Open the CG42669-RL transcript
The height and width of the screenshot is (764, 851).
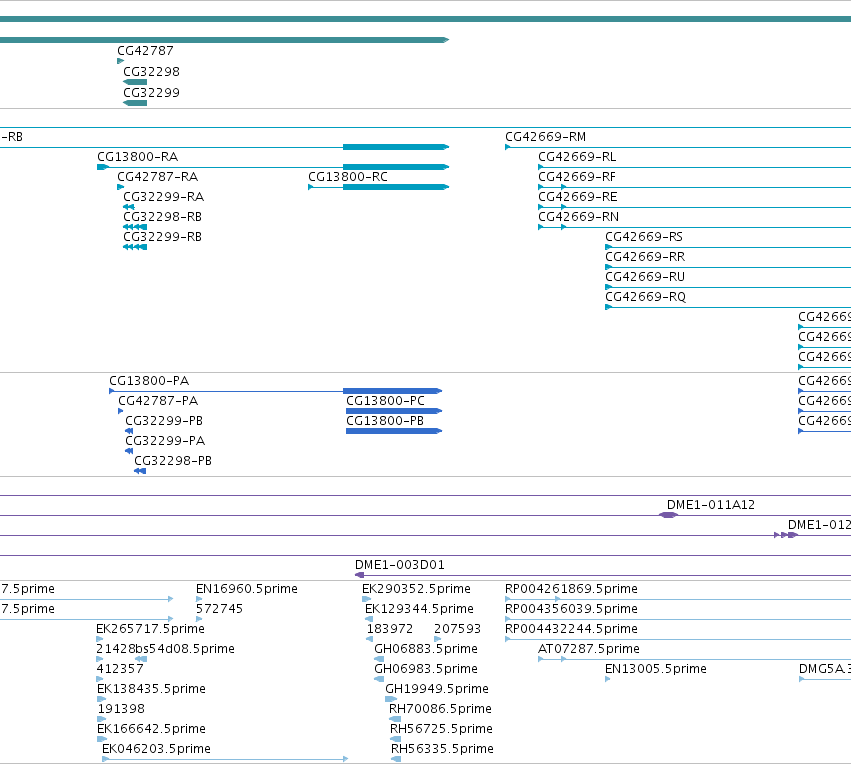577,157
